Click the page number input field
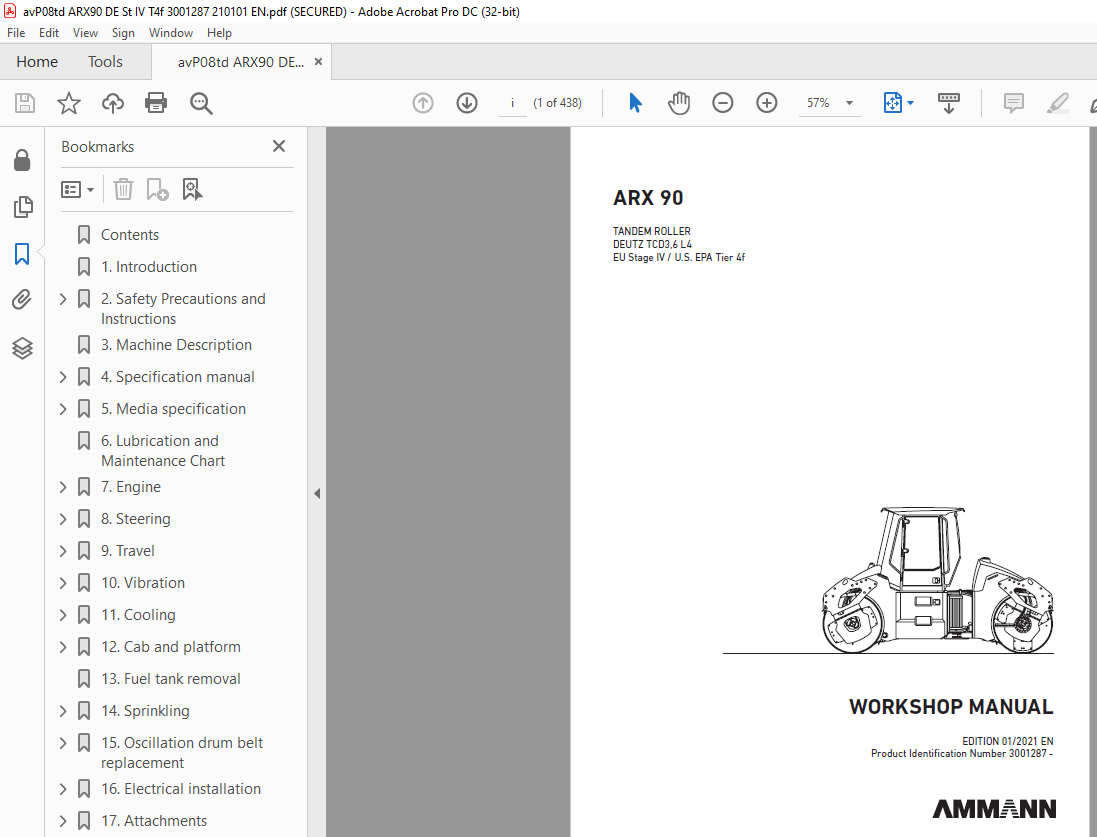Viewport: 1097px width, 837px height. (512, 103)
